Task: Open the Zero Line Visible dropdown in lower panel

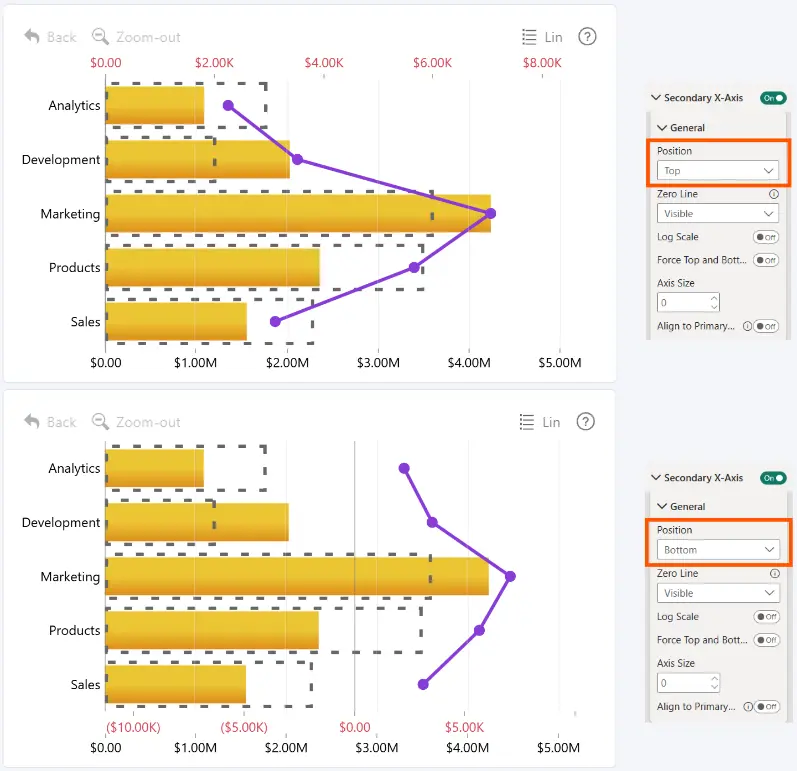Action: click(x=718, y=593)
